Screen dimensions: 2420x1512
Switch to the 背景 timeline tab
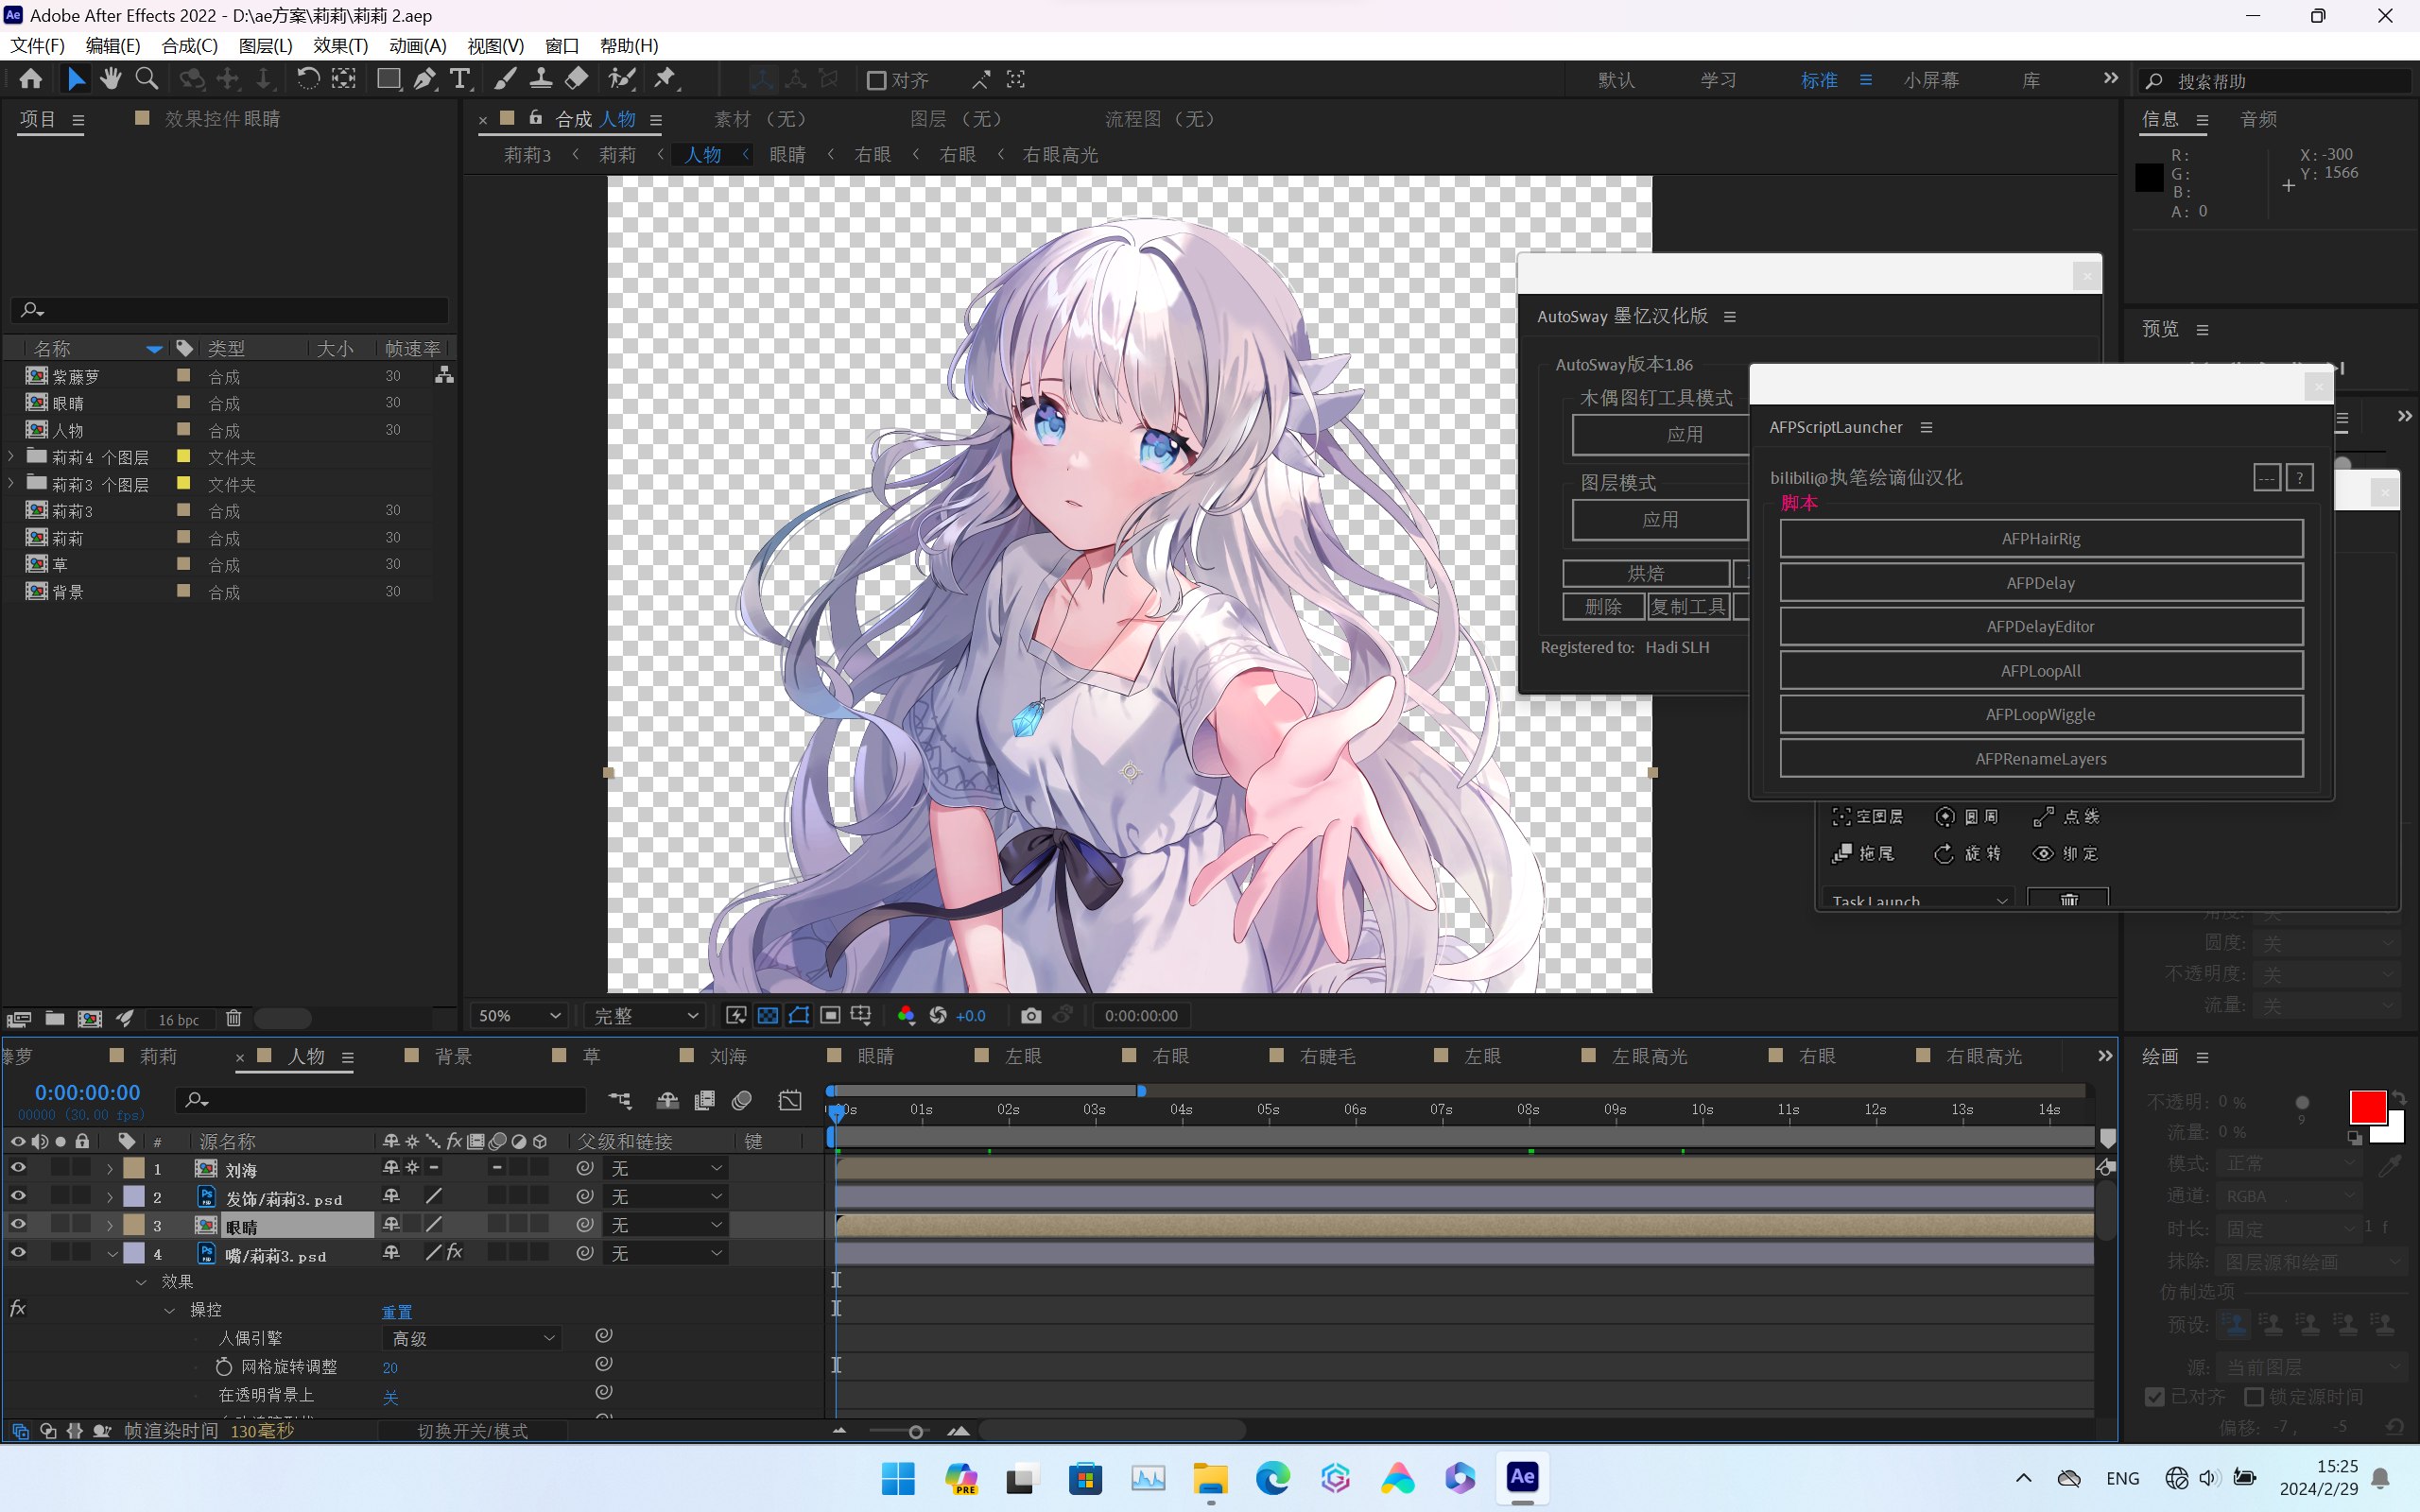452,1056
